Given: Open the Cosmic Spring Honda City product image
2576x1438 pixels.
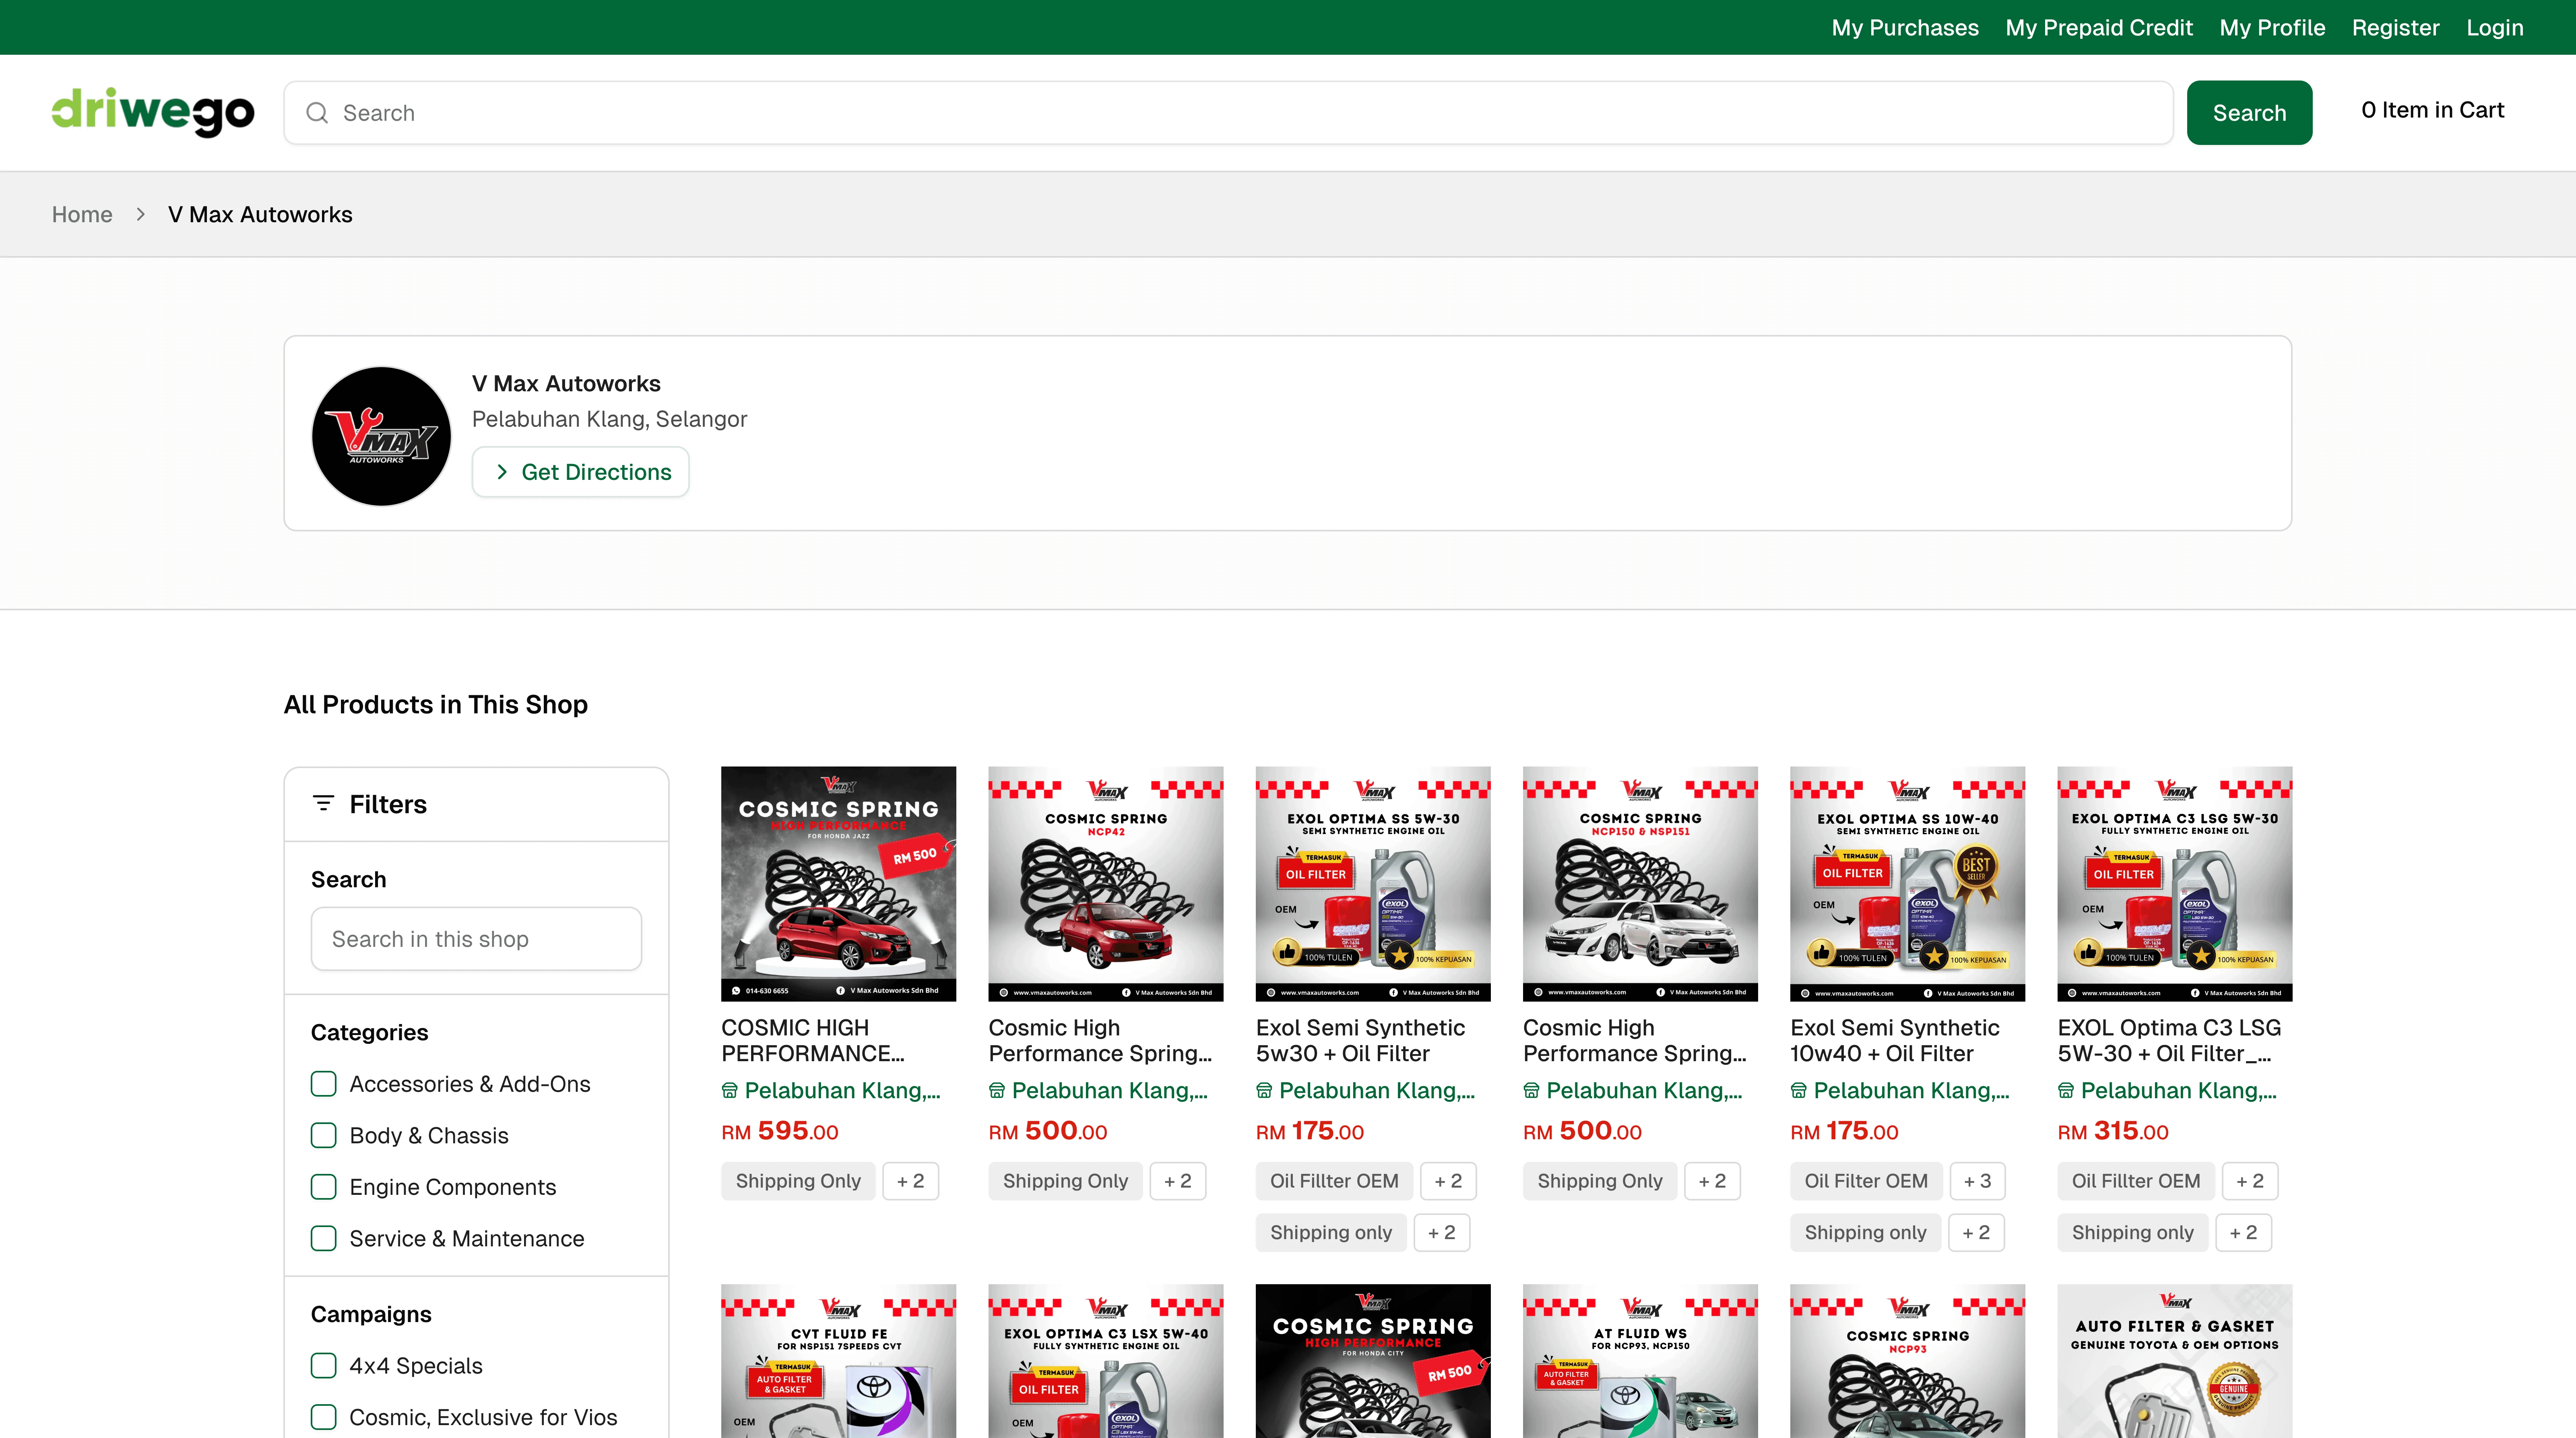Looking at the screenshot, I should coord(1373,1361).
